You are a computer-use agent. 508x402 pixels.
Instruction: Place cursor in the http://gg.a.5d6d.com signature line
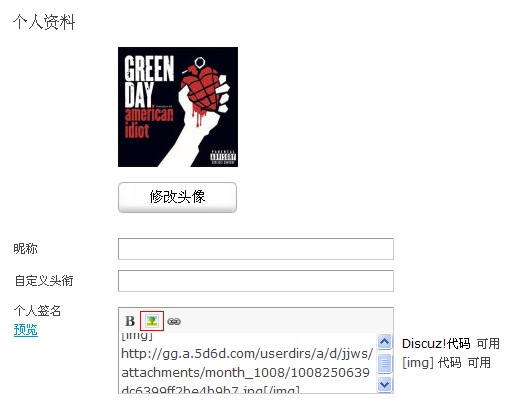[247, 353]
